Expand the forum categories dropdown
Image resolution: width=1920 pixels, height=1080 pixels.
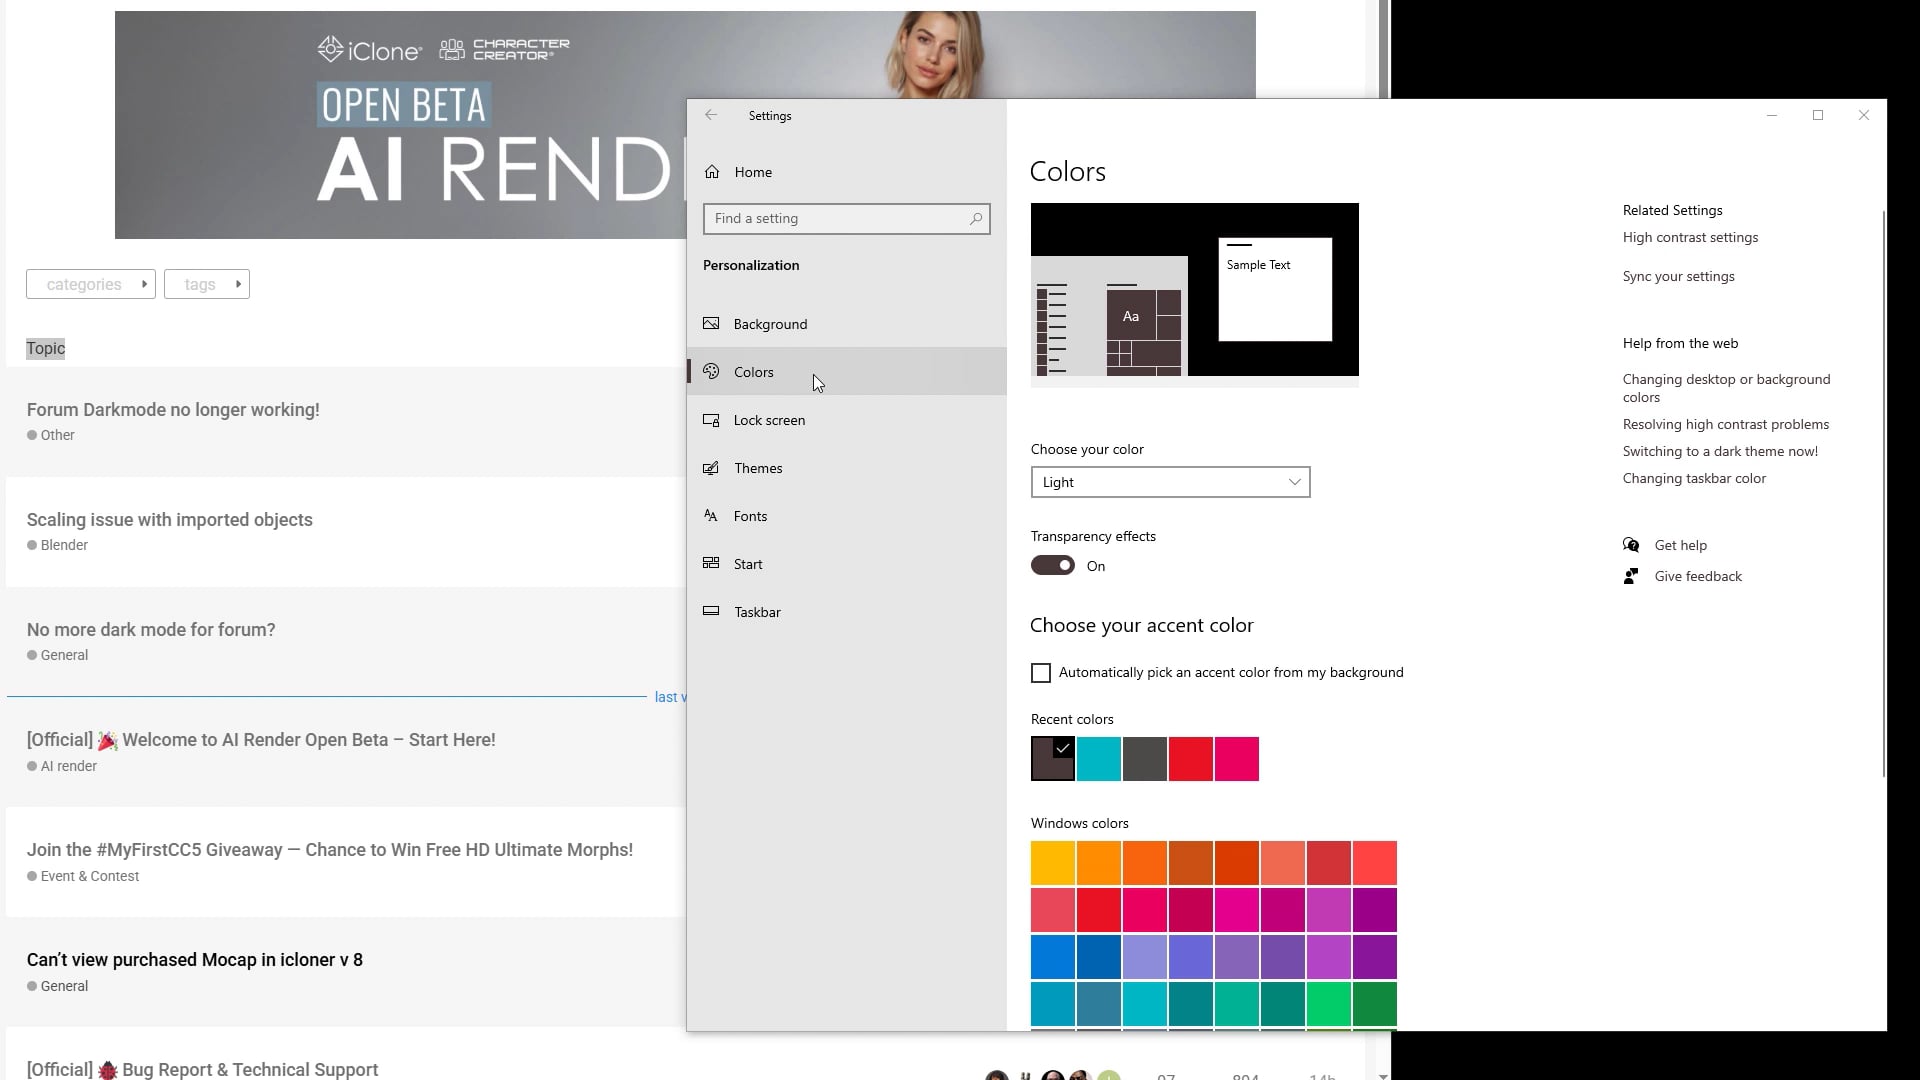click(x=91, y=284)
